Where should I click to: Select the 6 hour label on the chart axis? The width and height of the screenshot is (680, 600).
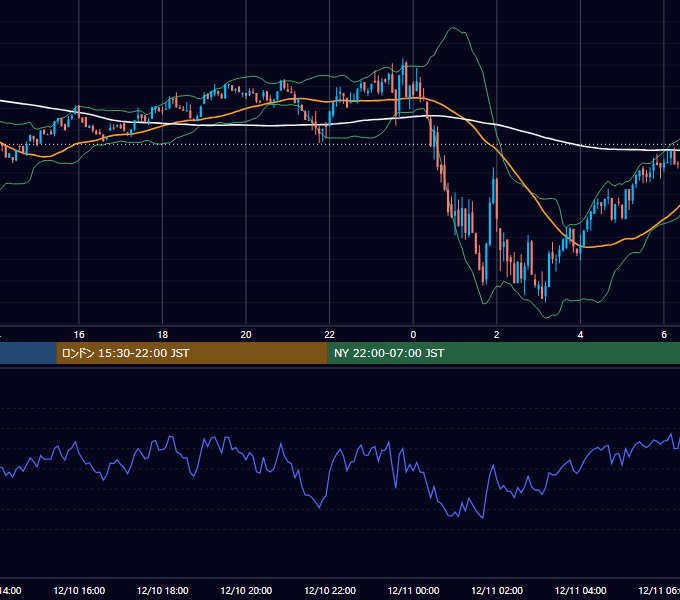pyautogui.click(x=664, y=335)
